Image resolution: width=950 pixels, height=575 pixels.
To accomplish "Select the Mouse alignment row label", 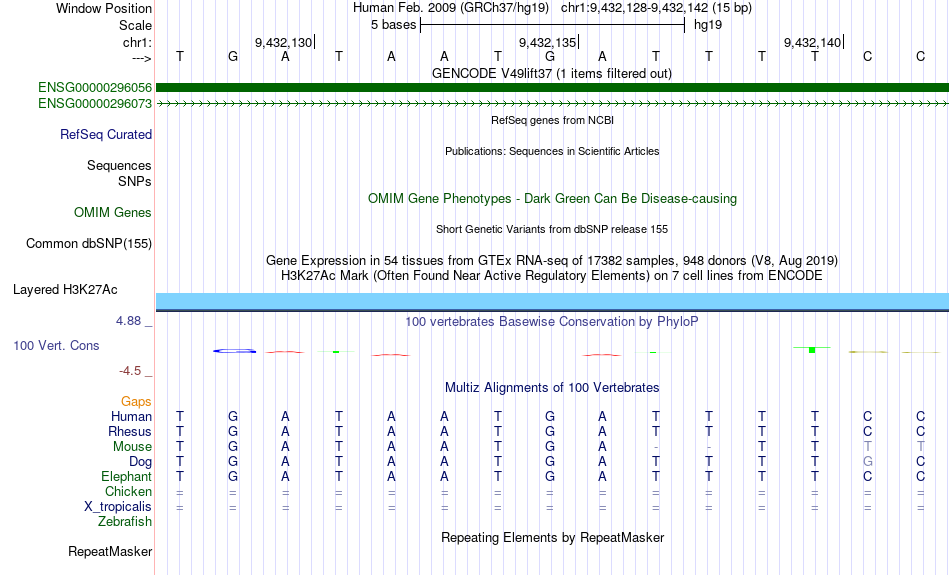I will [x=132, y=447].
